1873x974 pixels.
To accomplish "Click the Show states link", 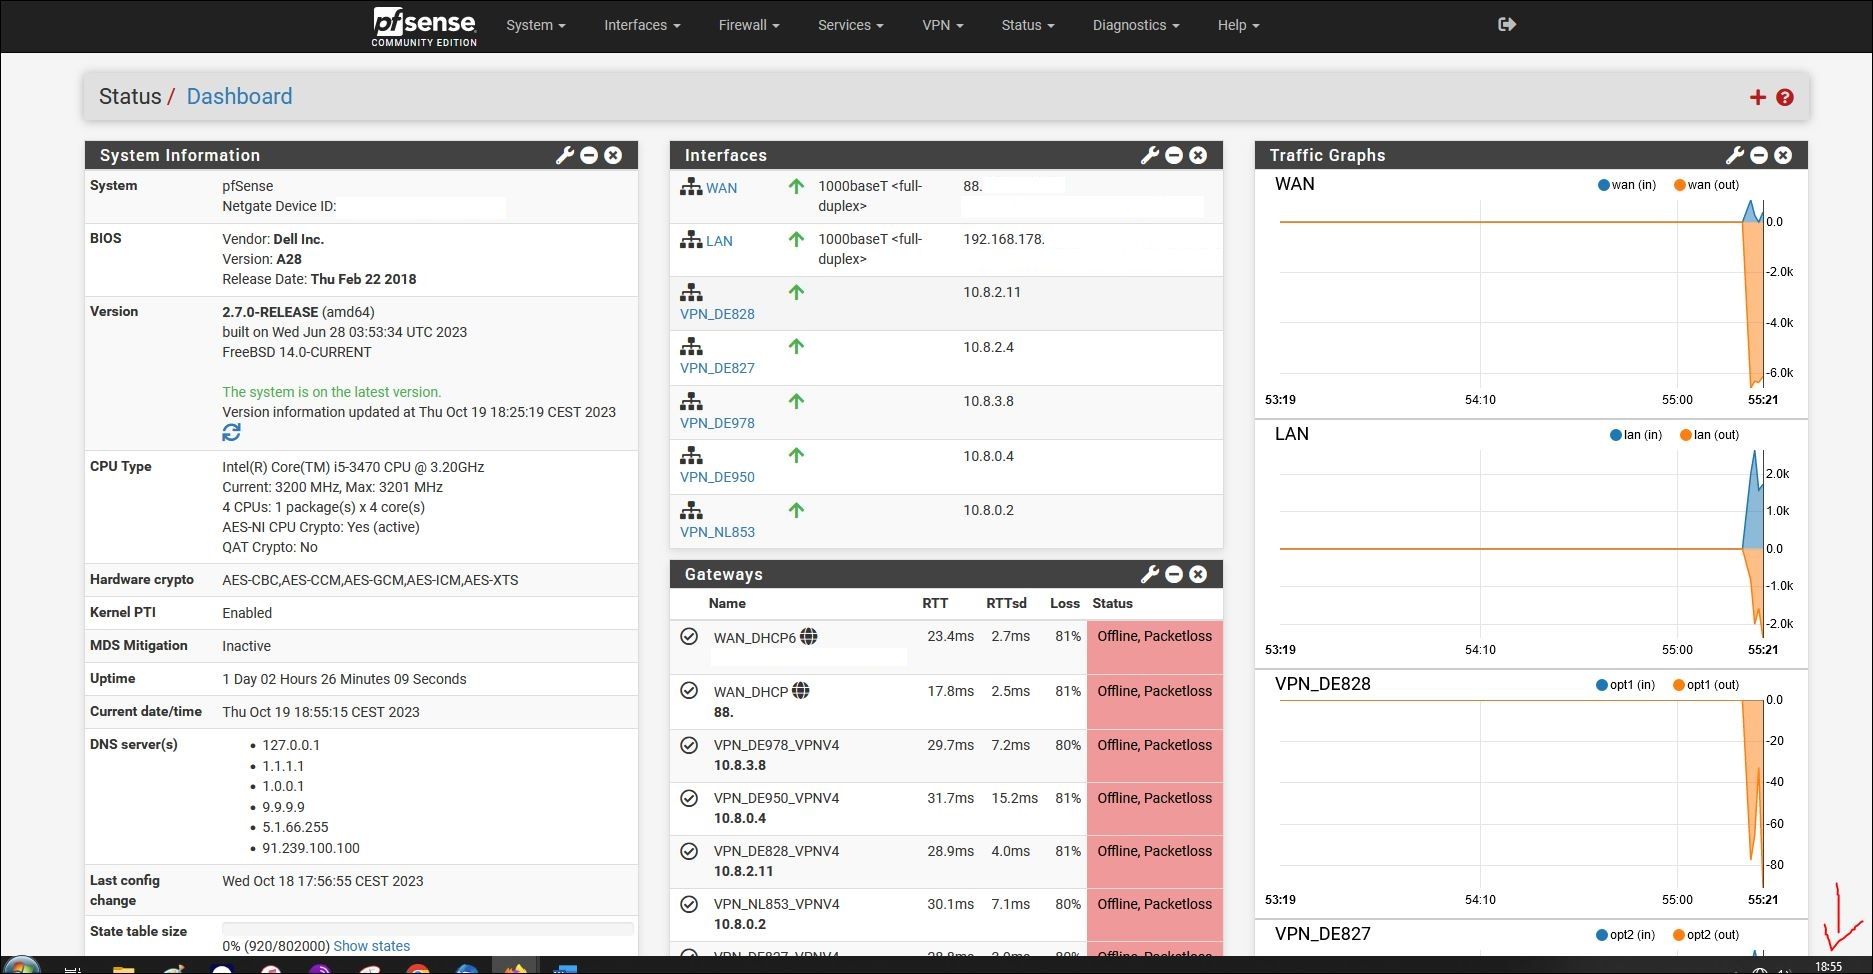I will [371, 946].
